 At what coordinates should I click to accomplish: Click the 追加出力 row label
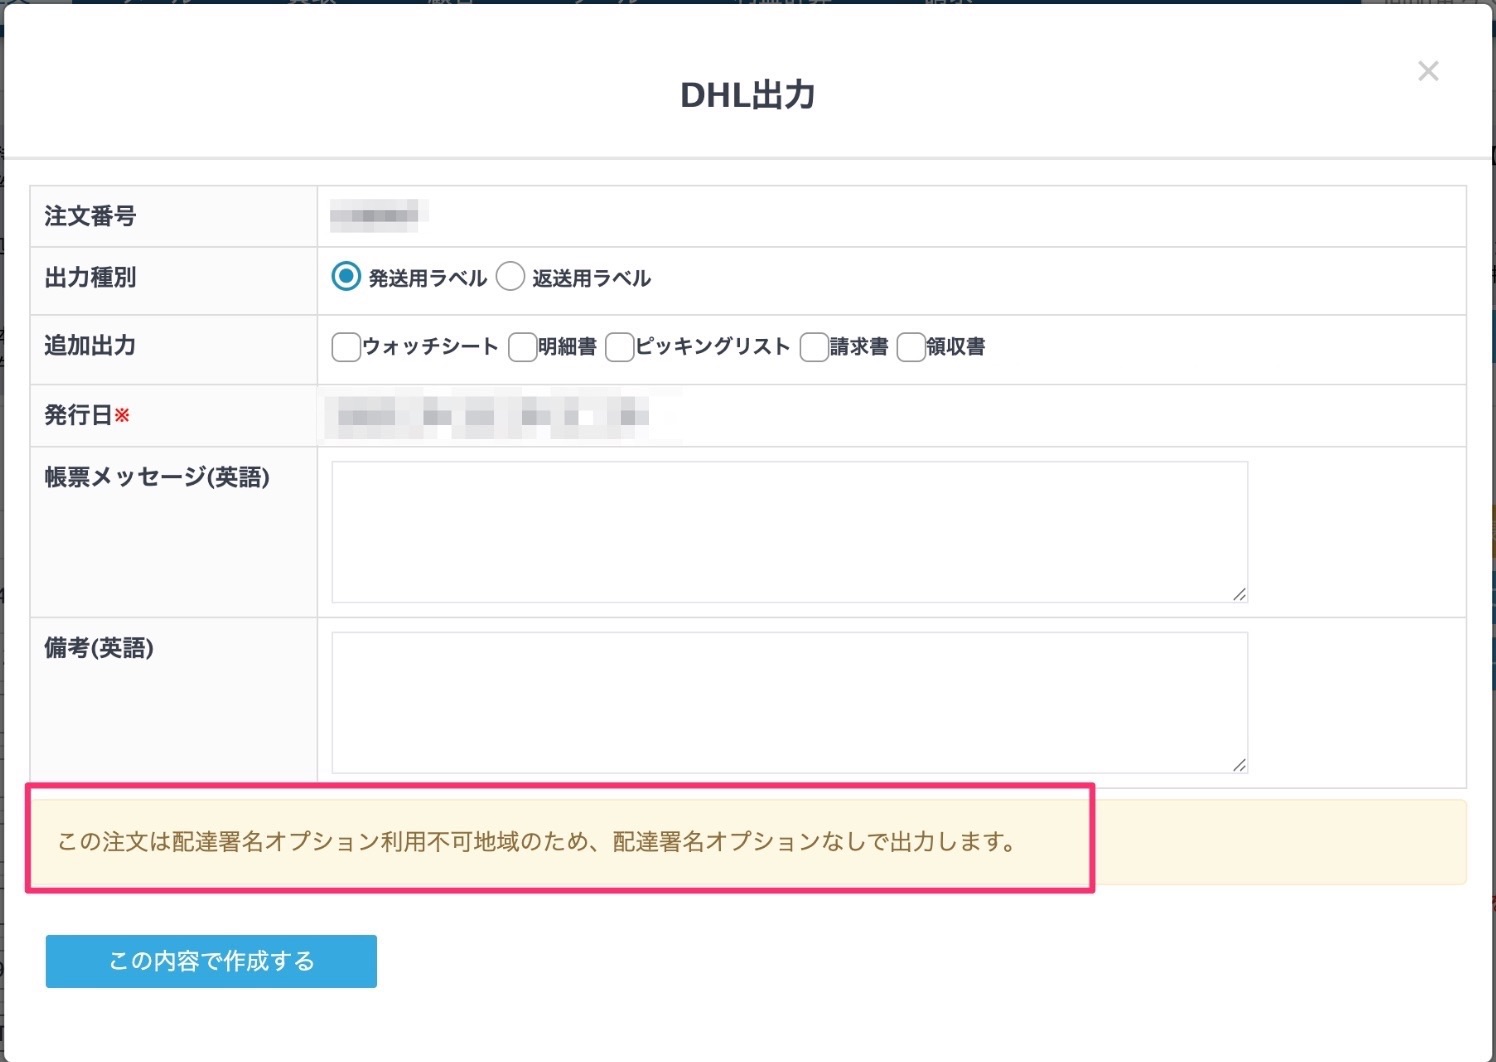(x=90, y=346)
